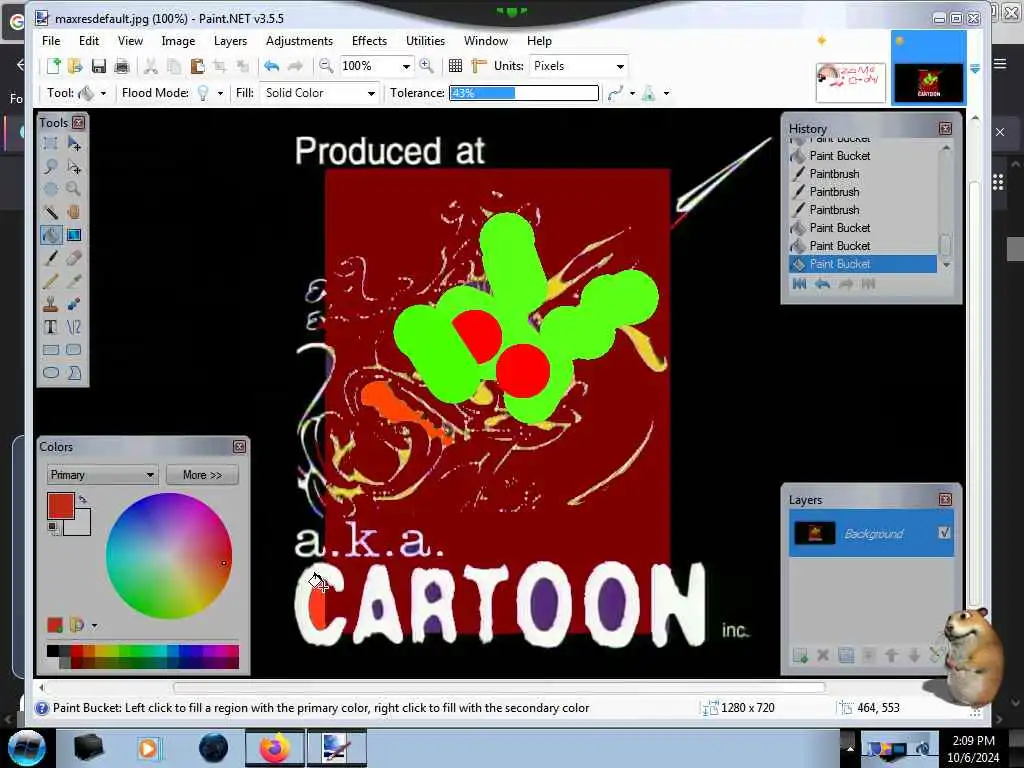Viewport: 1024px width, 768px height.
Task: Select the Freeform Shape tool
Action: pyautogui.click(x=74, y=373)
